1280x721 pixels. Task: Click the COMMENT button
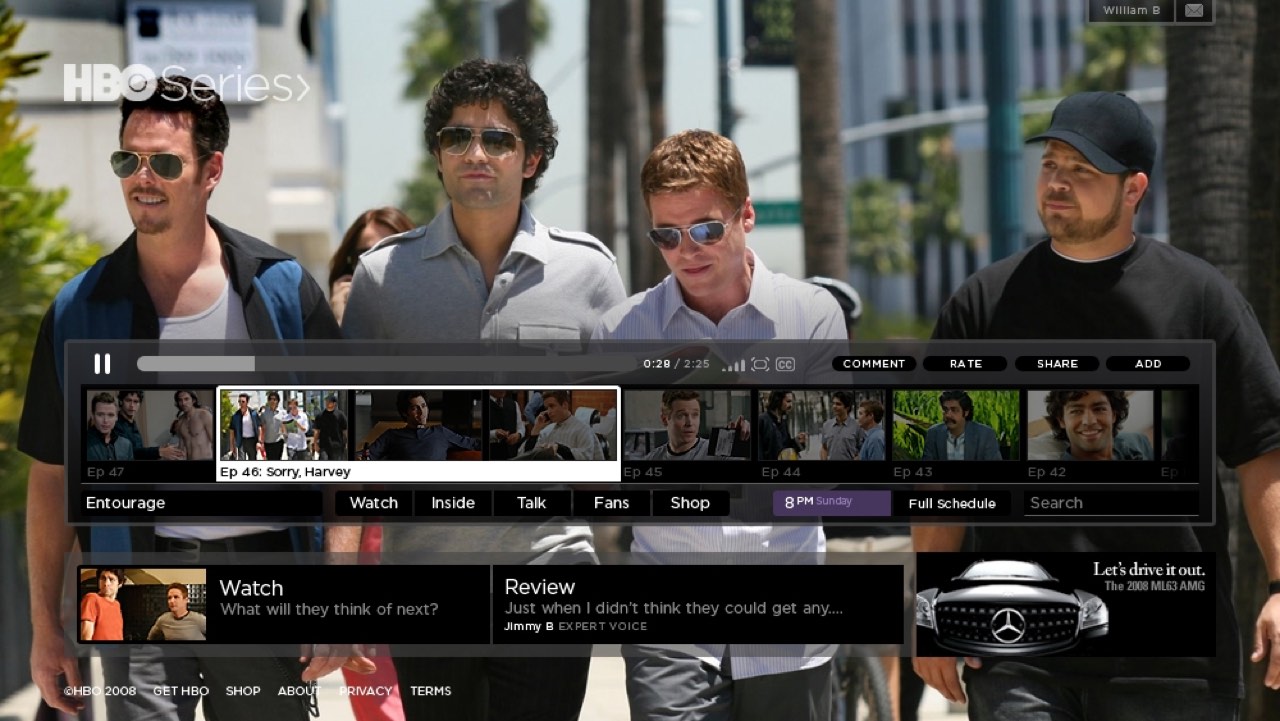pyautogui.click(x=873, y=364)
